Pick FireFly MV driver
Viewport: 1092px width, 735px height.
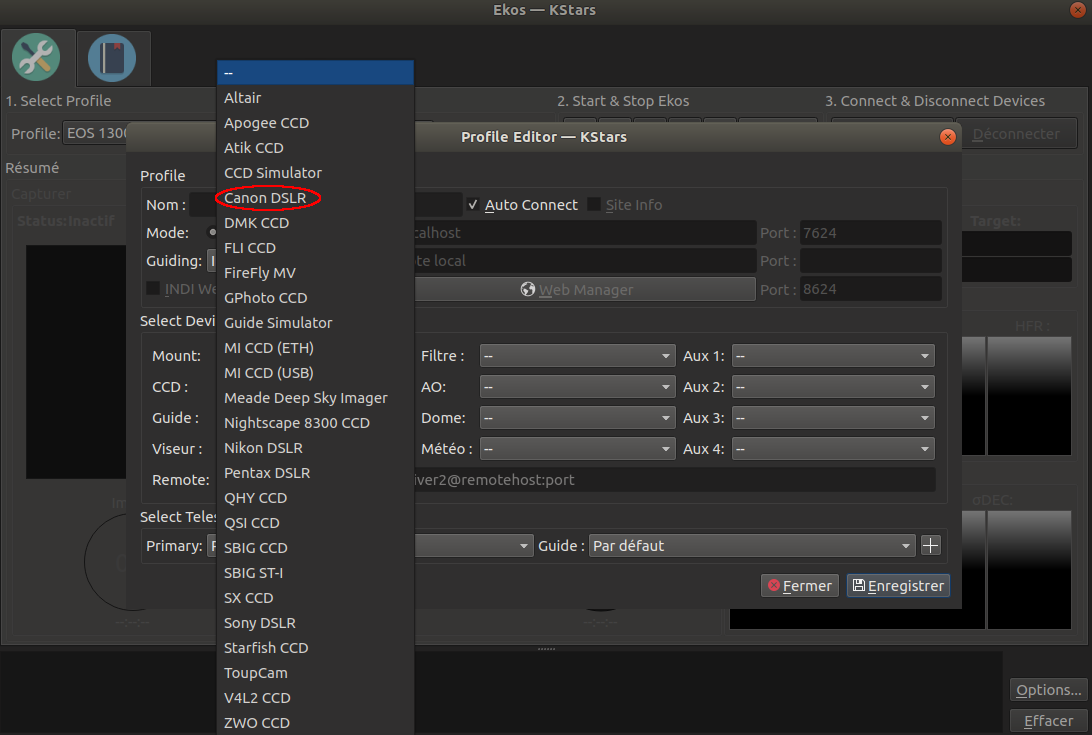[x=315, y=273]
